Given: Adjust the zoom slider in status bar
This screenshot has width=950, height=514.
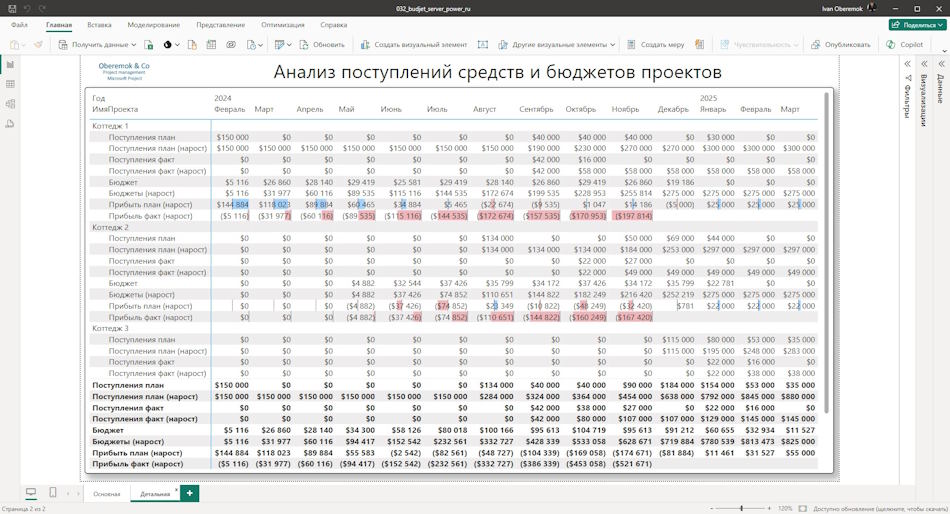Looking at the screenshot, I should coord(742,509).
